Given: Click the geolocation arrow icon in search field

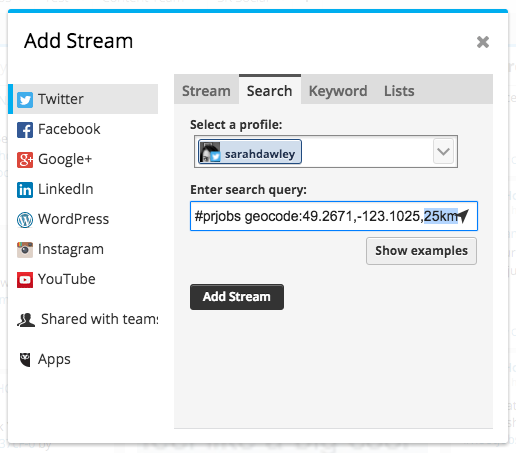Looking at the screenshot, I should pos(464,216).
